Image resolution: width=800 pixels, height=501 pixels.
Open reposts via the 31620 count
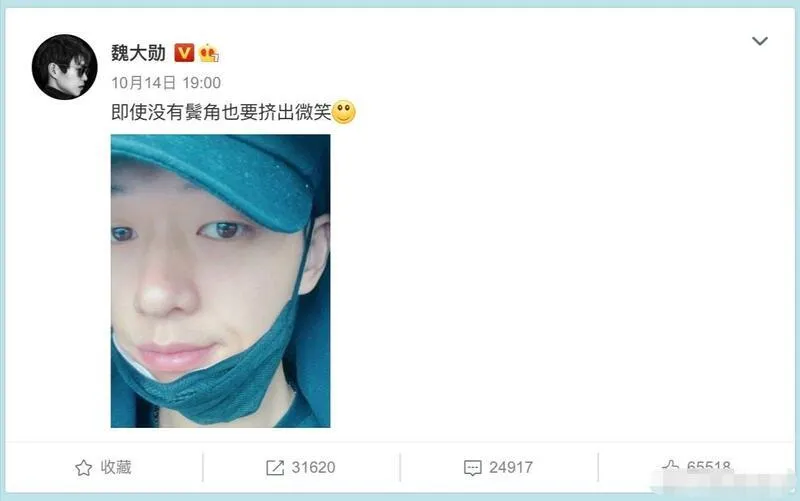pyautogui.click(x=313, y=467)
